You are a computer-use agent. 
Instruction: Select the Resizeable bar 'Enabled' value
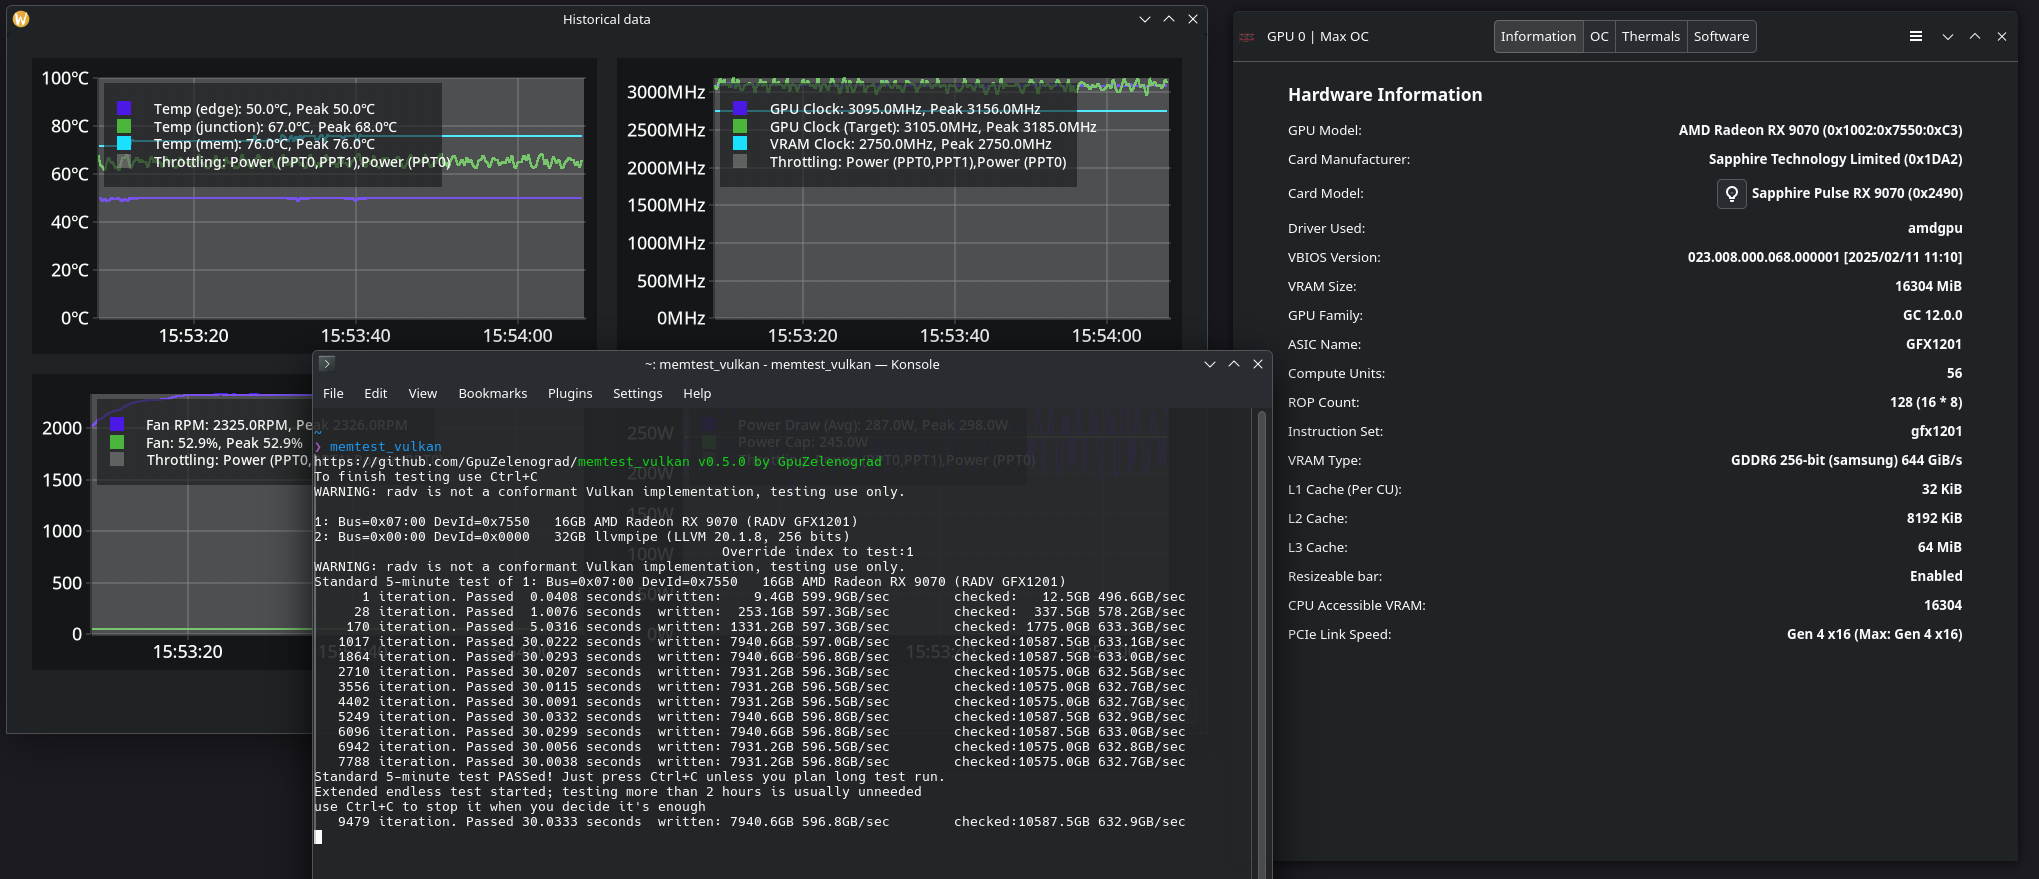(1936, 576)
